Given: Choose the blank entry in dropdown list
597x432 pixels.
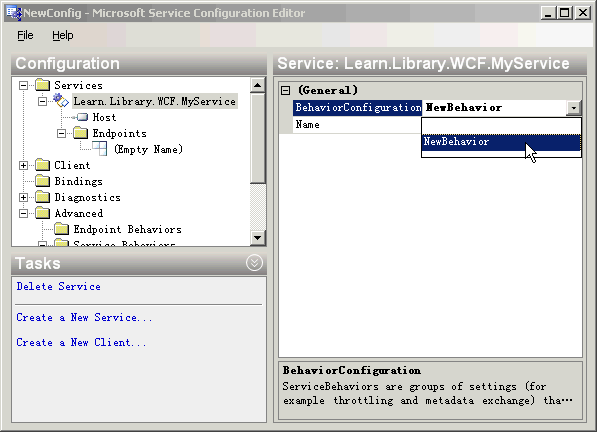Looking at the screenshot, I should click(x=501, y=126).
